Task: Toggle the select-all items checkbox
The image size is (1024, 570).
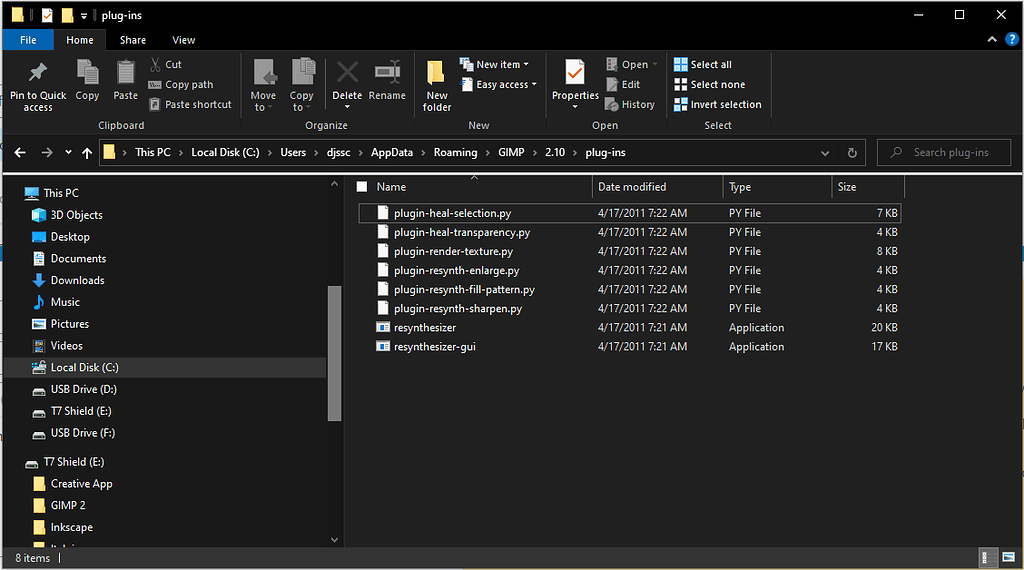Action: coord(362,187)
